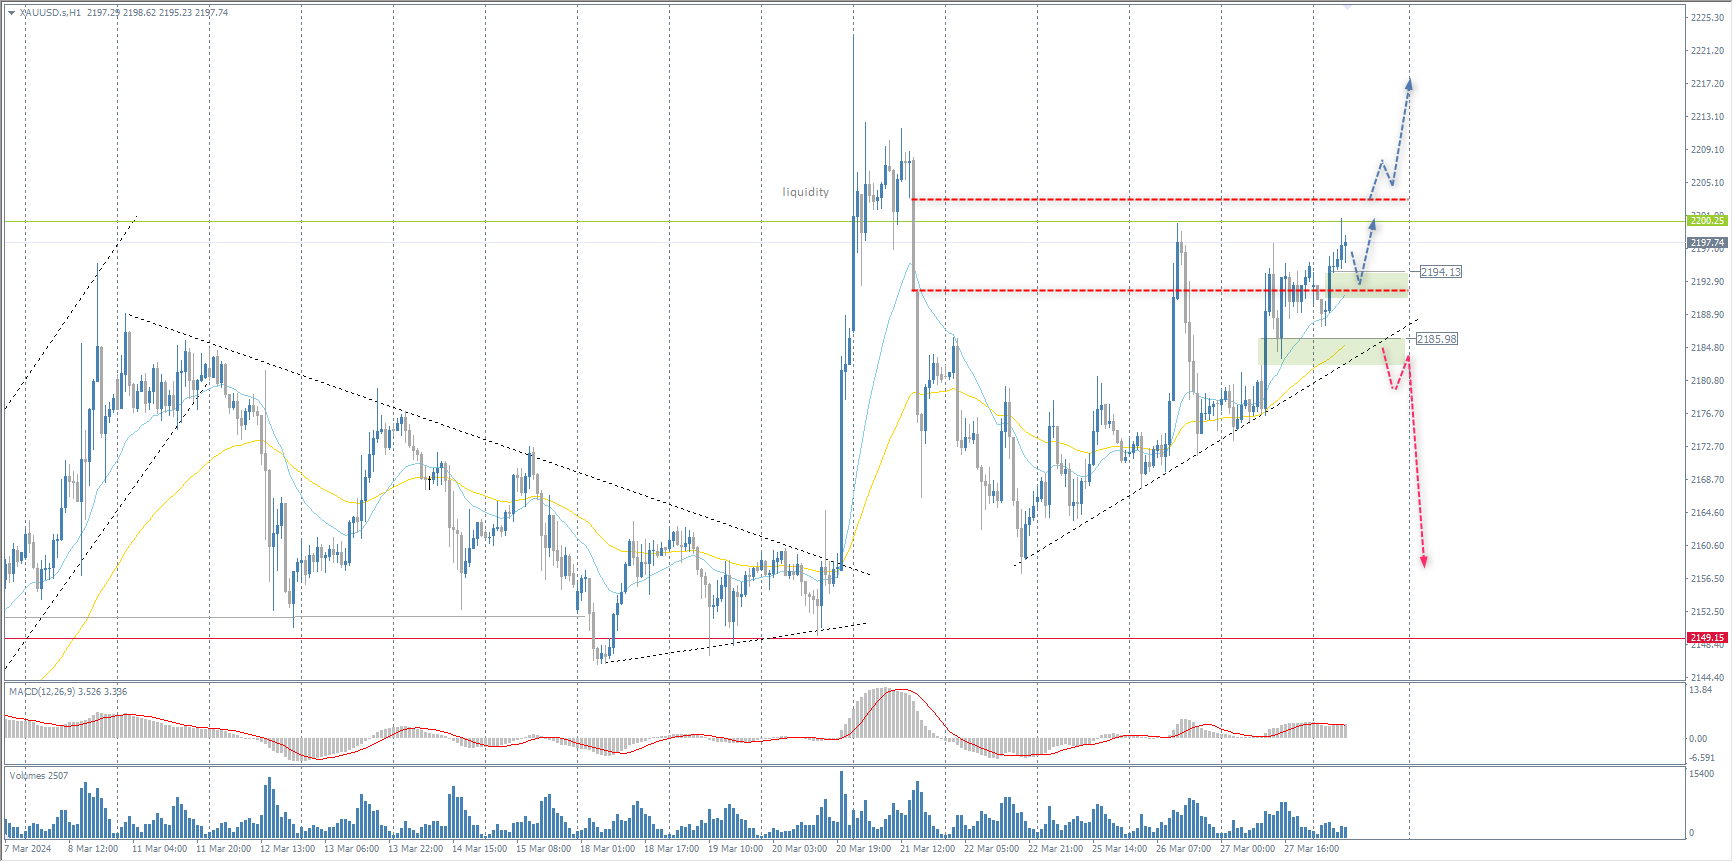The height and width of the screenshot is (862, 1733).
Task: Select the red dashed line near 2192.90
Action: point(1159,291)
